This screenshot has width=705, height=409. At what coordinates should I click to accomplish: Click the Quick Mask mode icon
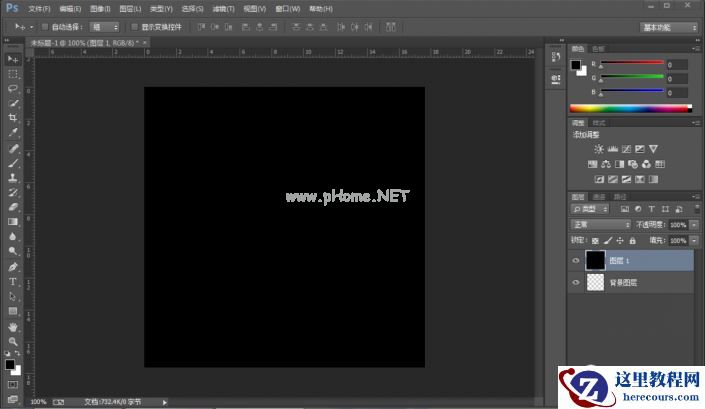point(13,385)
